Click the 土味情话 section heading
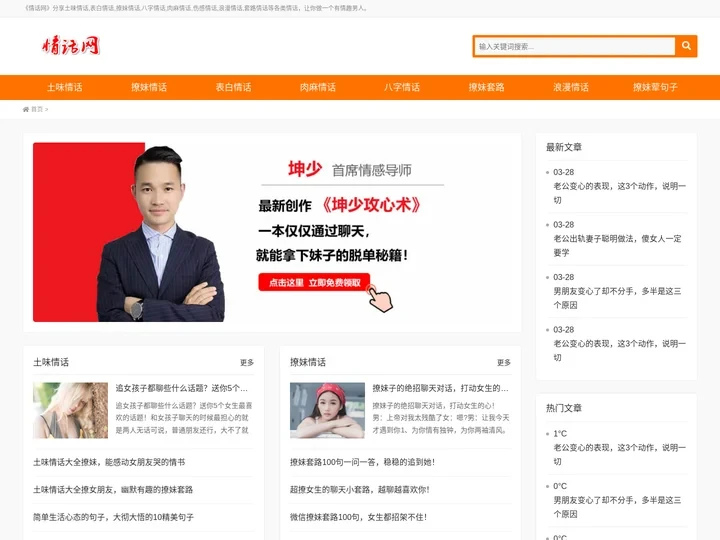This screenshot has height=540, width=720. coord(51,363)
